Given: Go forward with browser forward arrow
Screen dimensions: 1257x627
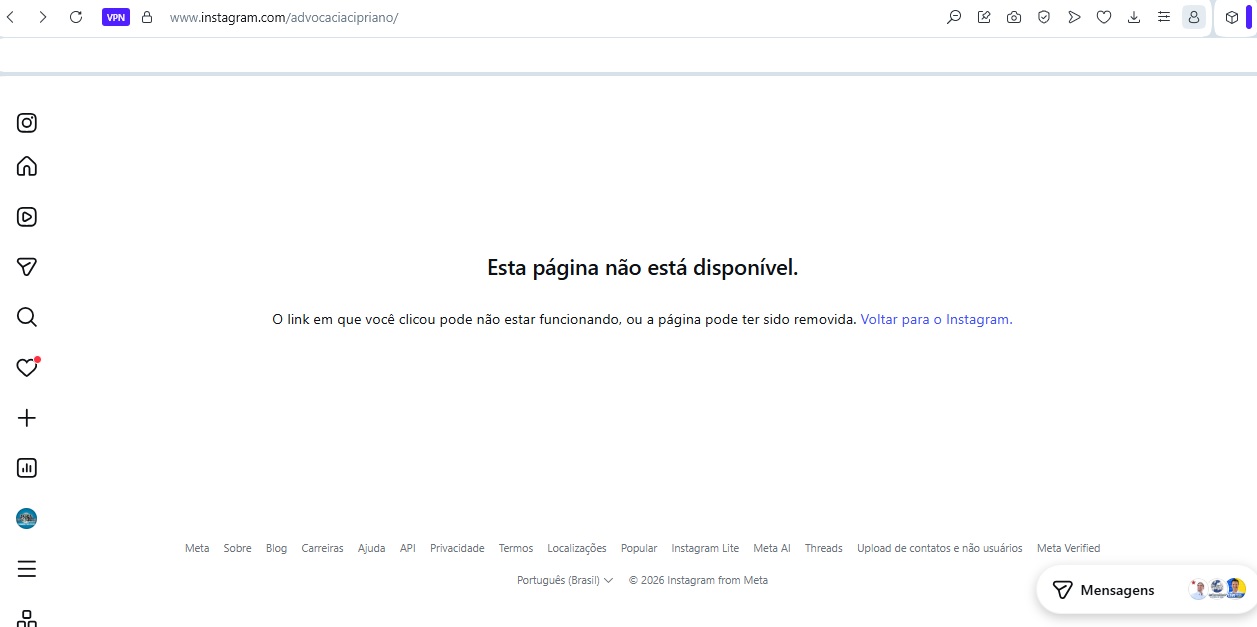Looking at the screenshot, I should click(43, 17).
